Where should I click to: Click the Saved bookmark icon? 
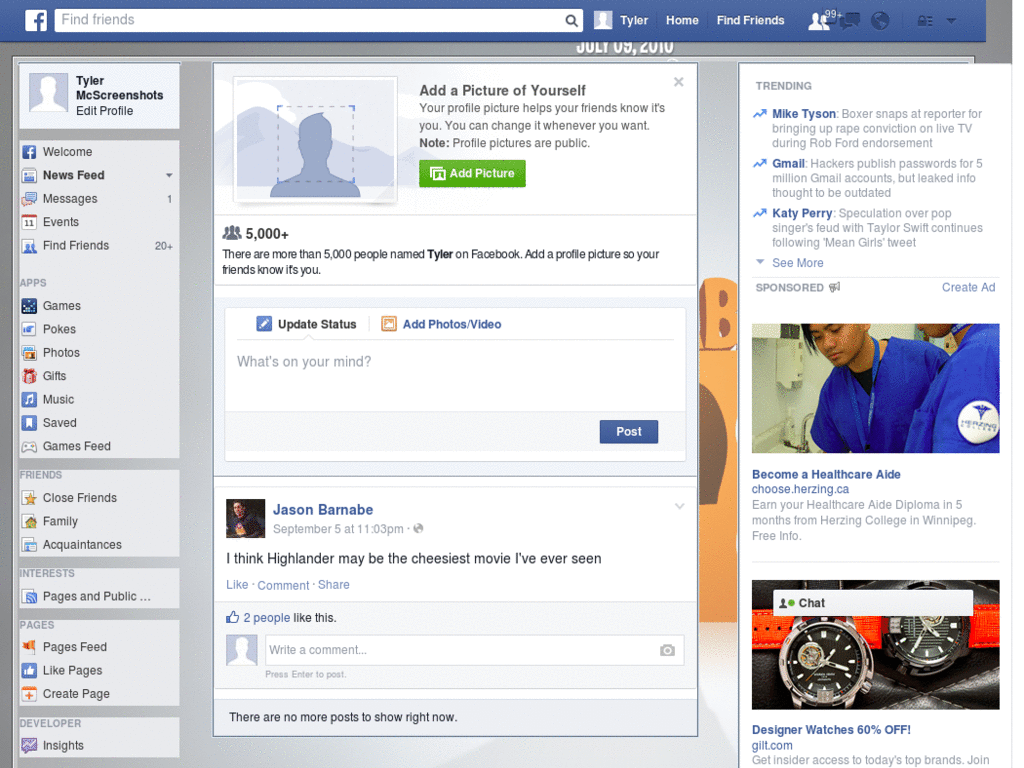click(29, 423)
